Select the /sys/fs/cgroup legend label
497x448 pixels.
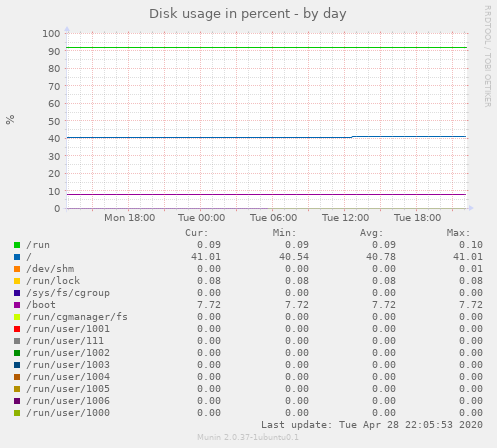(x=68, y=293)
